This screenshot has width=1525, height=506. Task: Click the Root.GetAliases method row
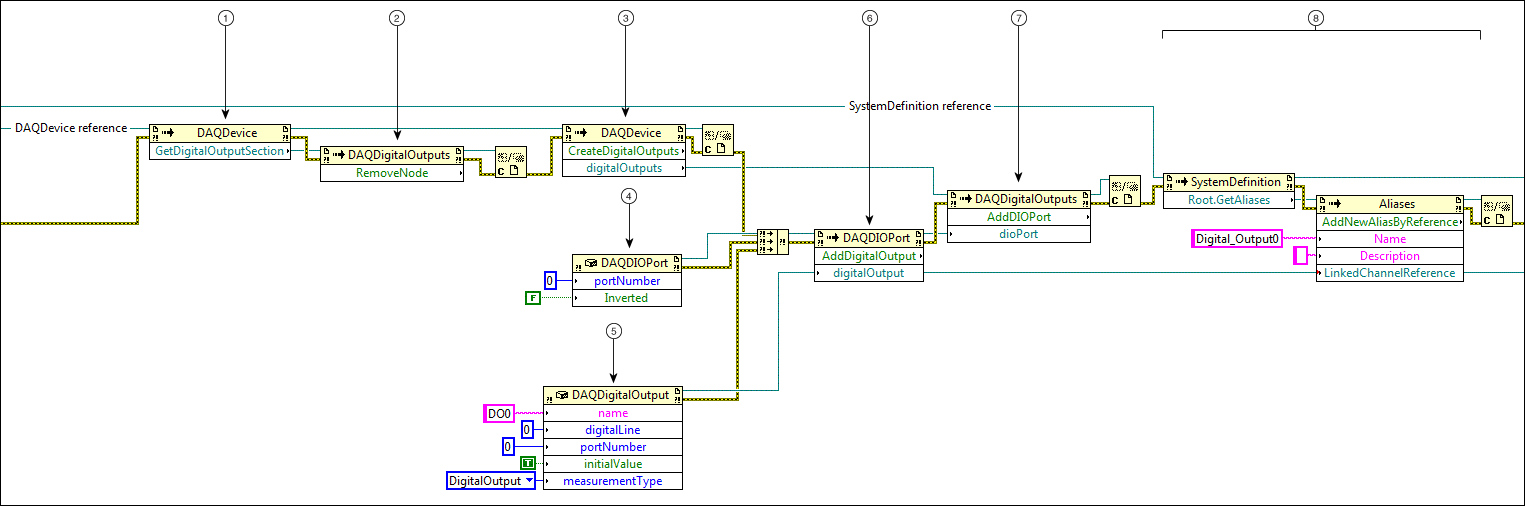1229,199
